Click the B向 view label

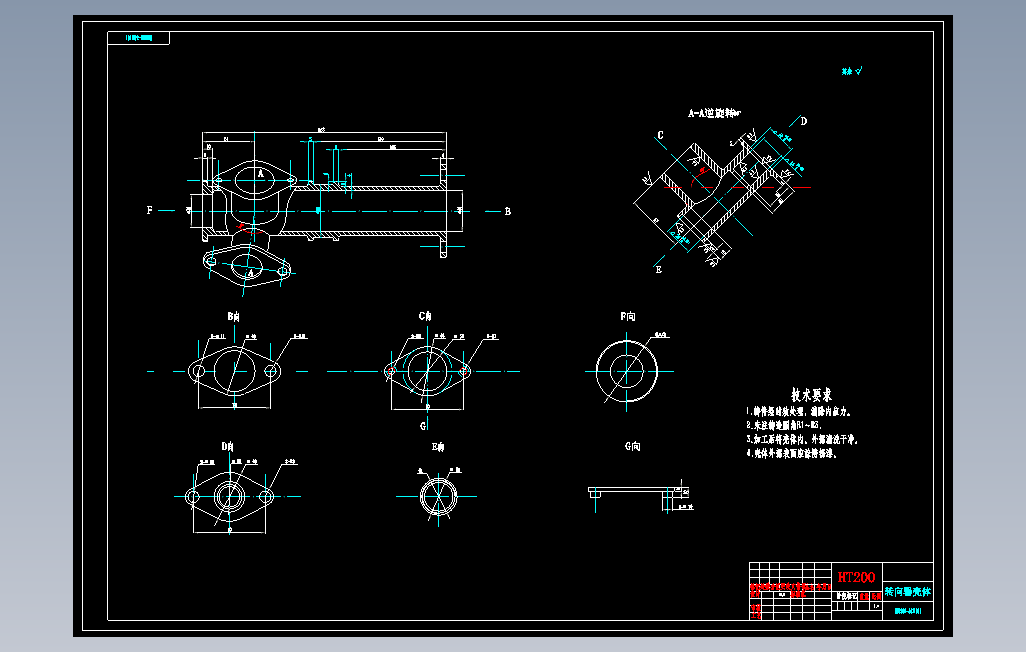pos(234,317)
